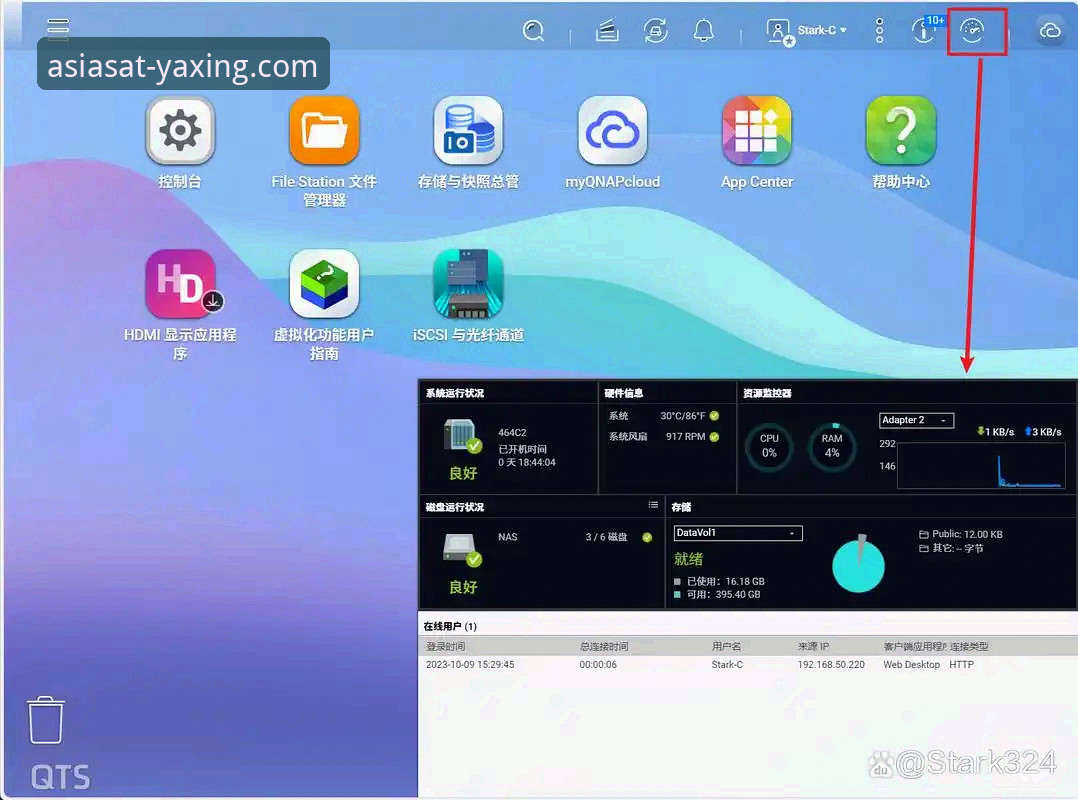
Task: Click the RAM 4% usage gauge
Action: pos(832,446)
